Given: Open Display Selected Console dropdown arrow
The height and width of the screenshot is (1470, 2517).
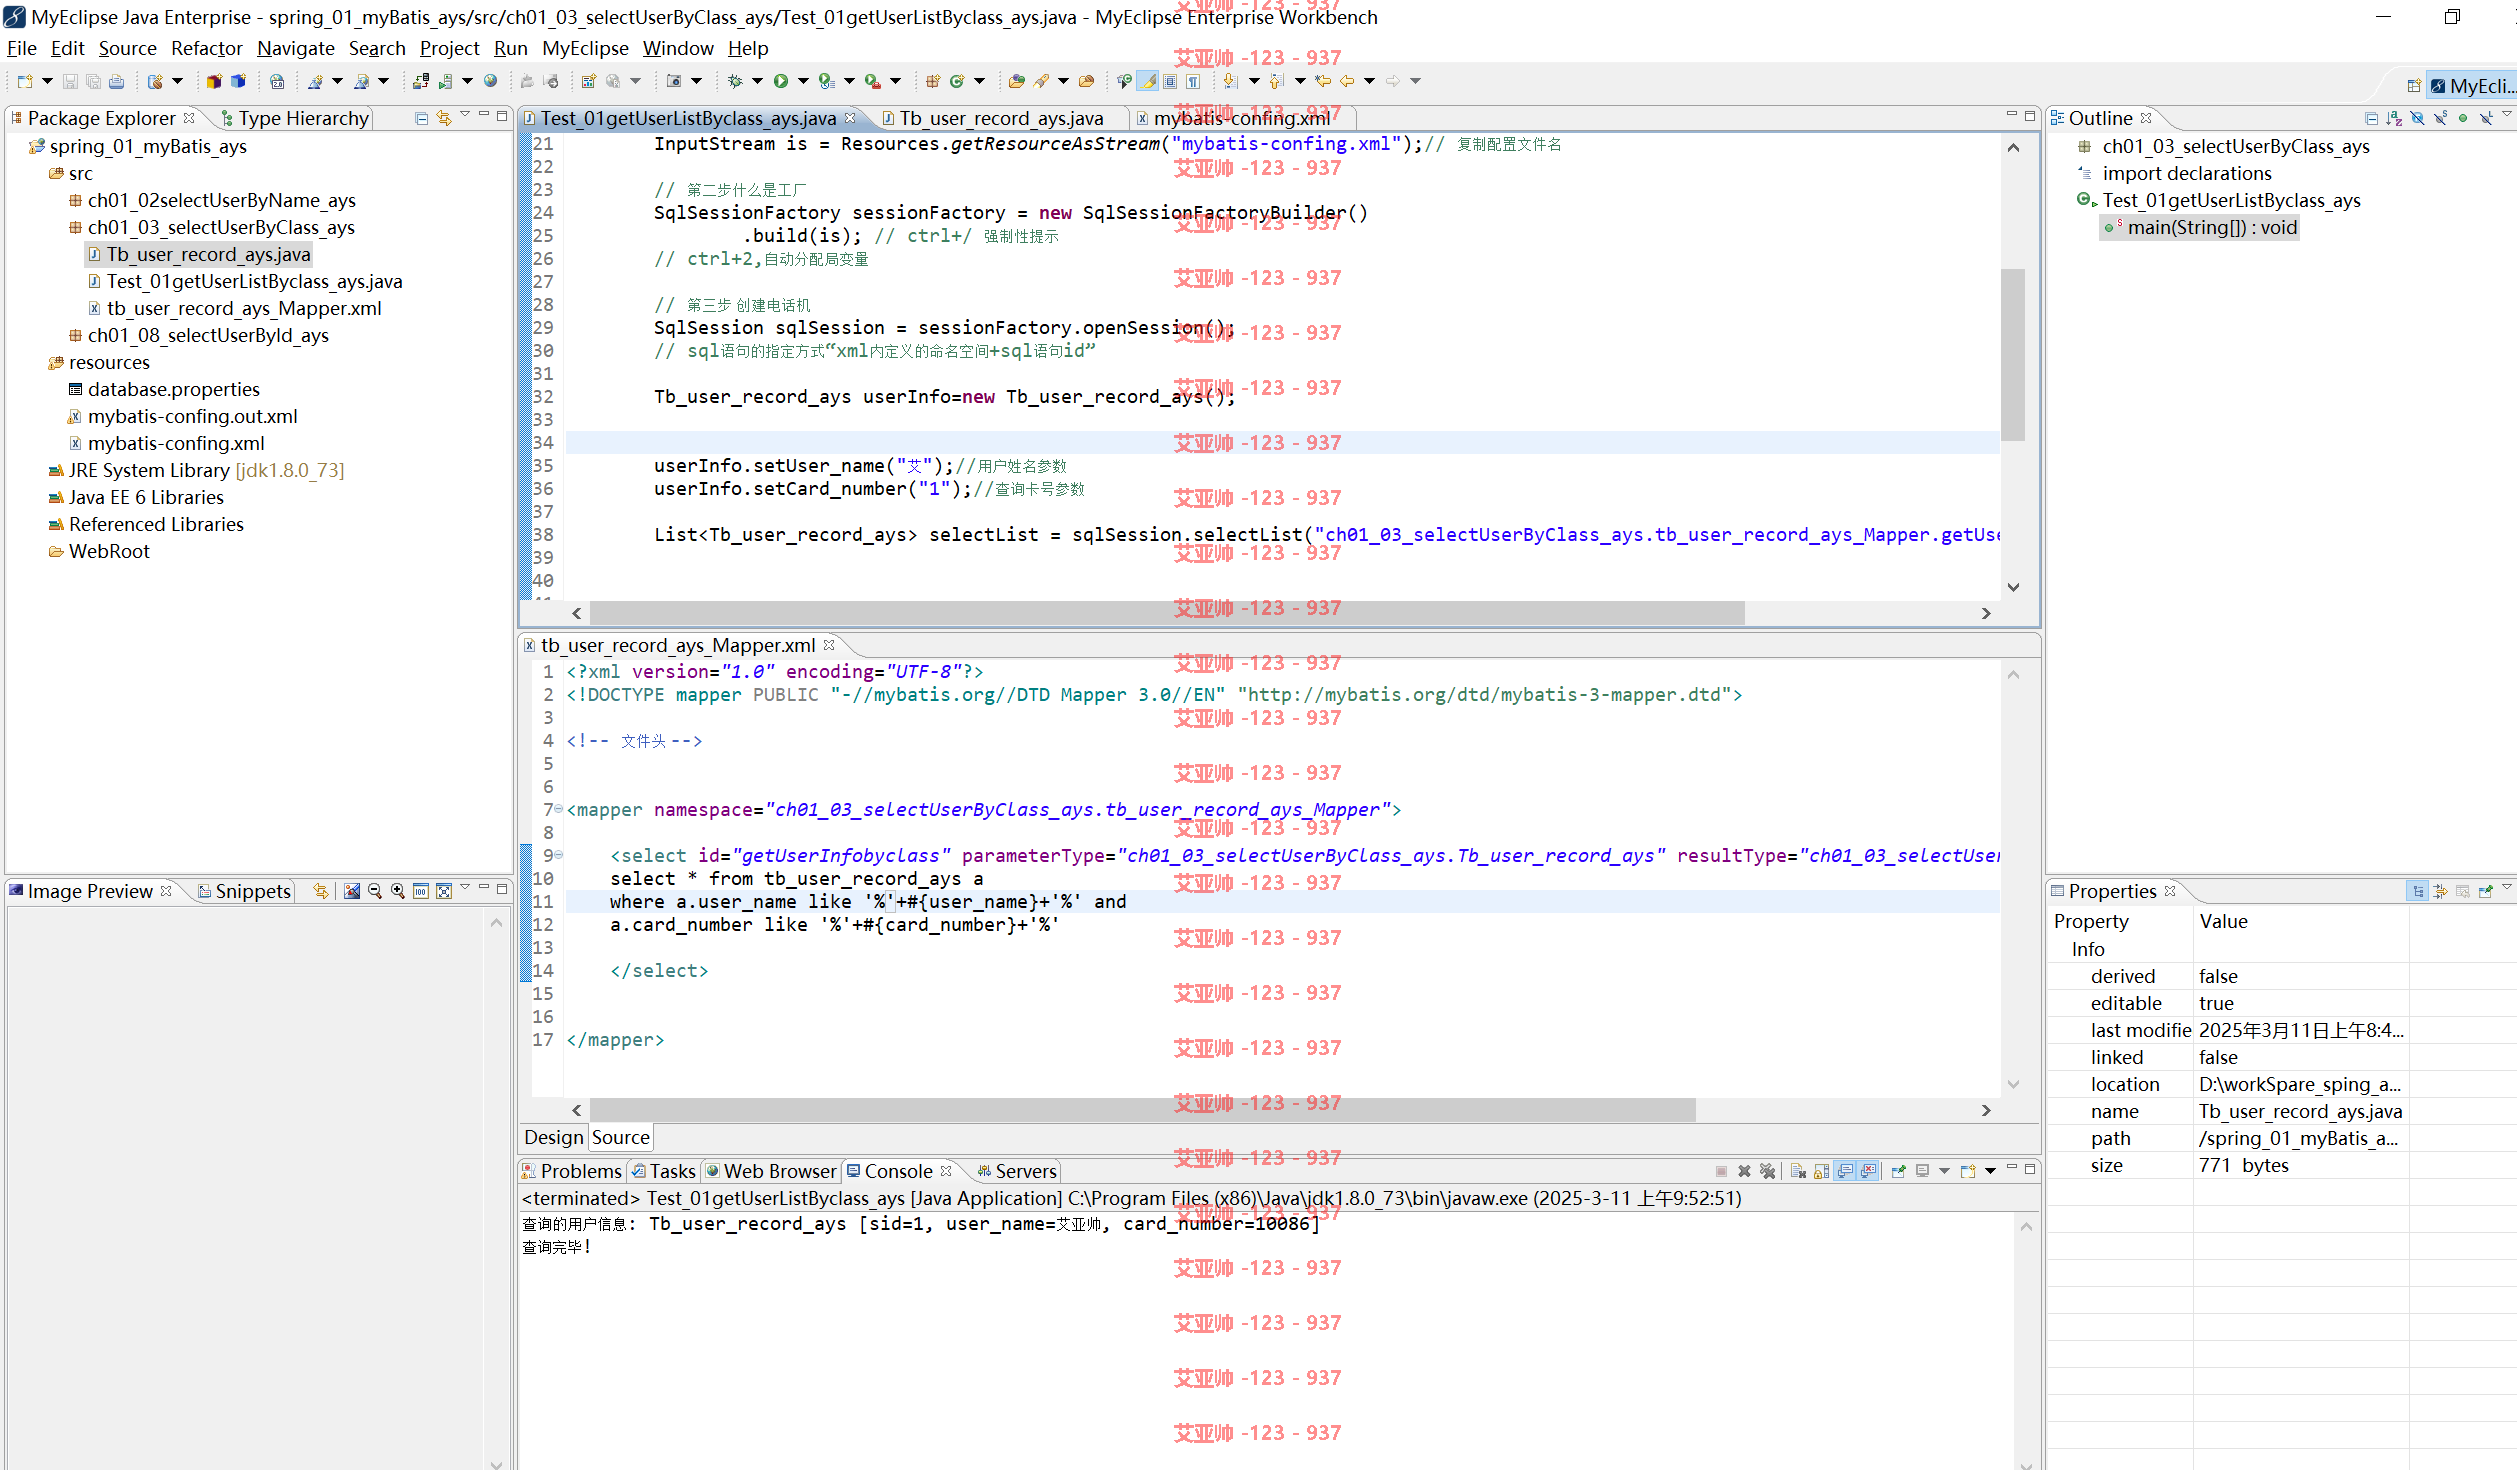Looking at the screenshot, I should pyautogui.click(x=1944, y=1171).
